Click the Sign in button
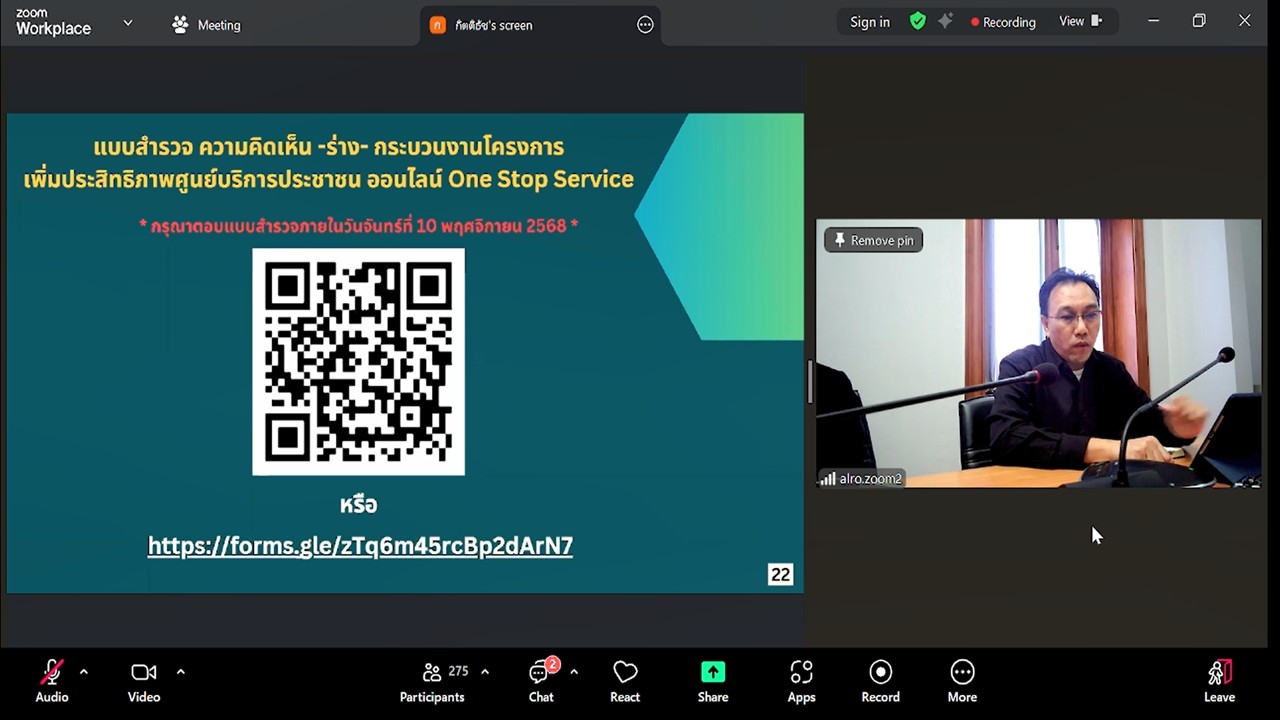Image resolution: width=1280 pixels, height=720 pixels. [869, 22]
